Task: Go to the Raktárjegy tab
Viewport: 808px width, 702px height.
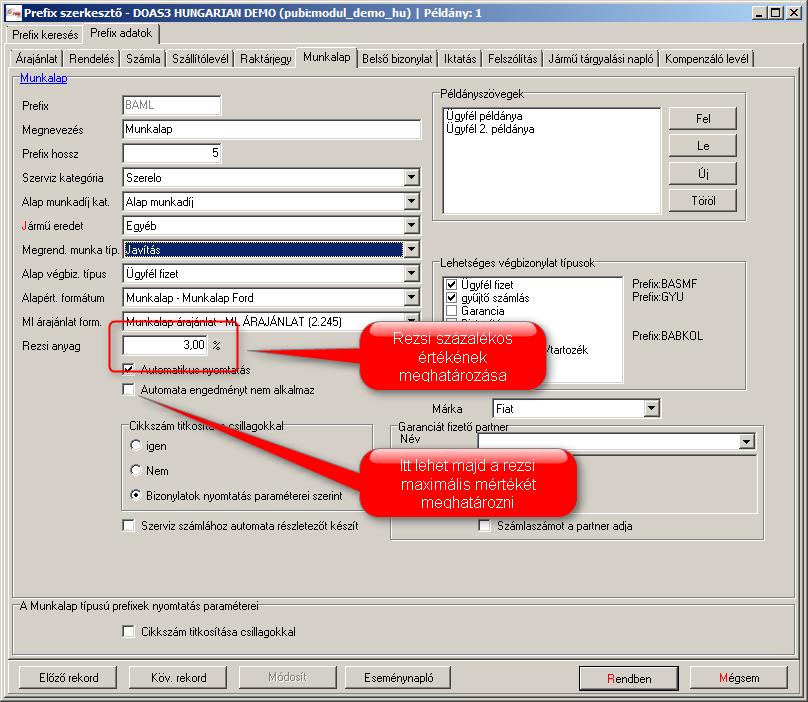Action: [266, 59]
